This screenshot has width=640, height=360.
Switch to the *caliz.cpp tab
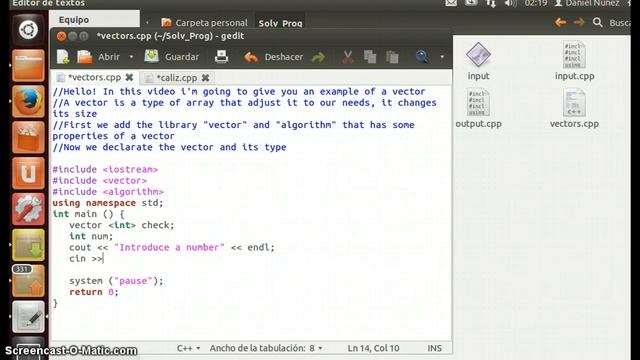click(177, 78)
